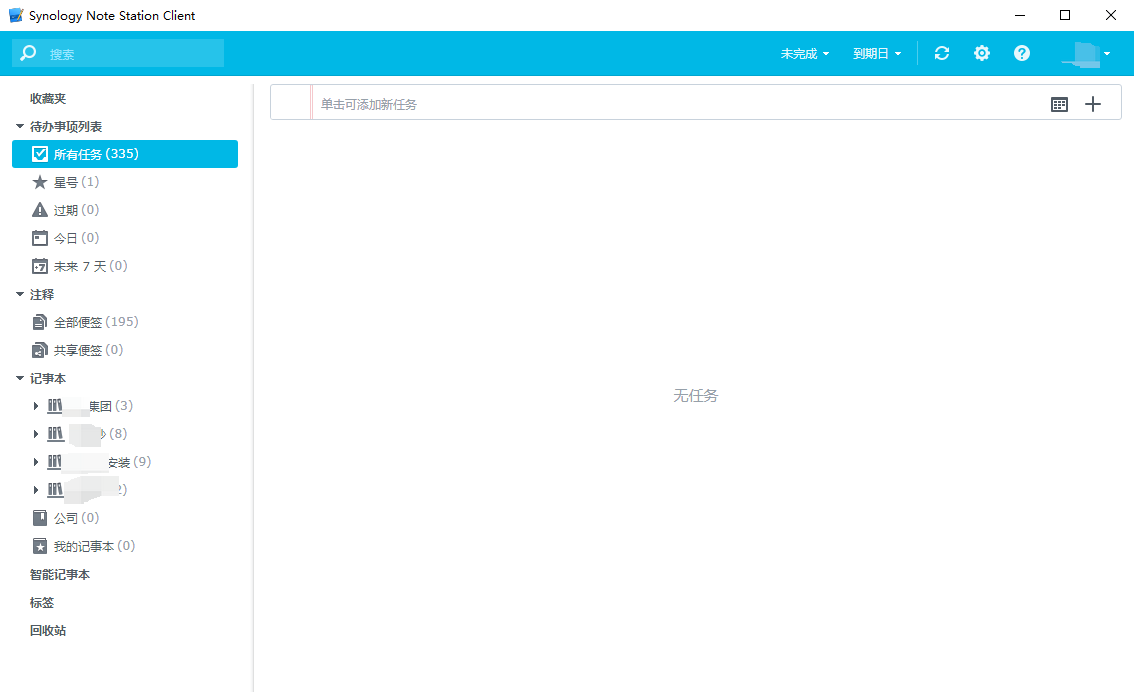
Task: Click the search magnifier icon
Action: pos(28,53)
